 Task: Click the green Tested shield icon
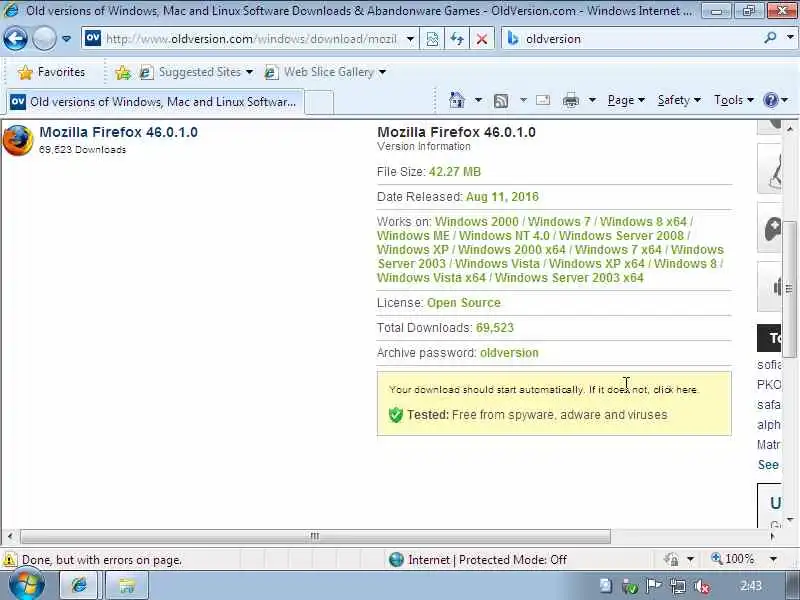pos(396,415)
